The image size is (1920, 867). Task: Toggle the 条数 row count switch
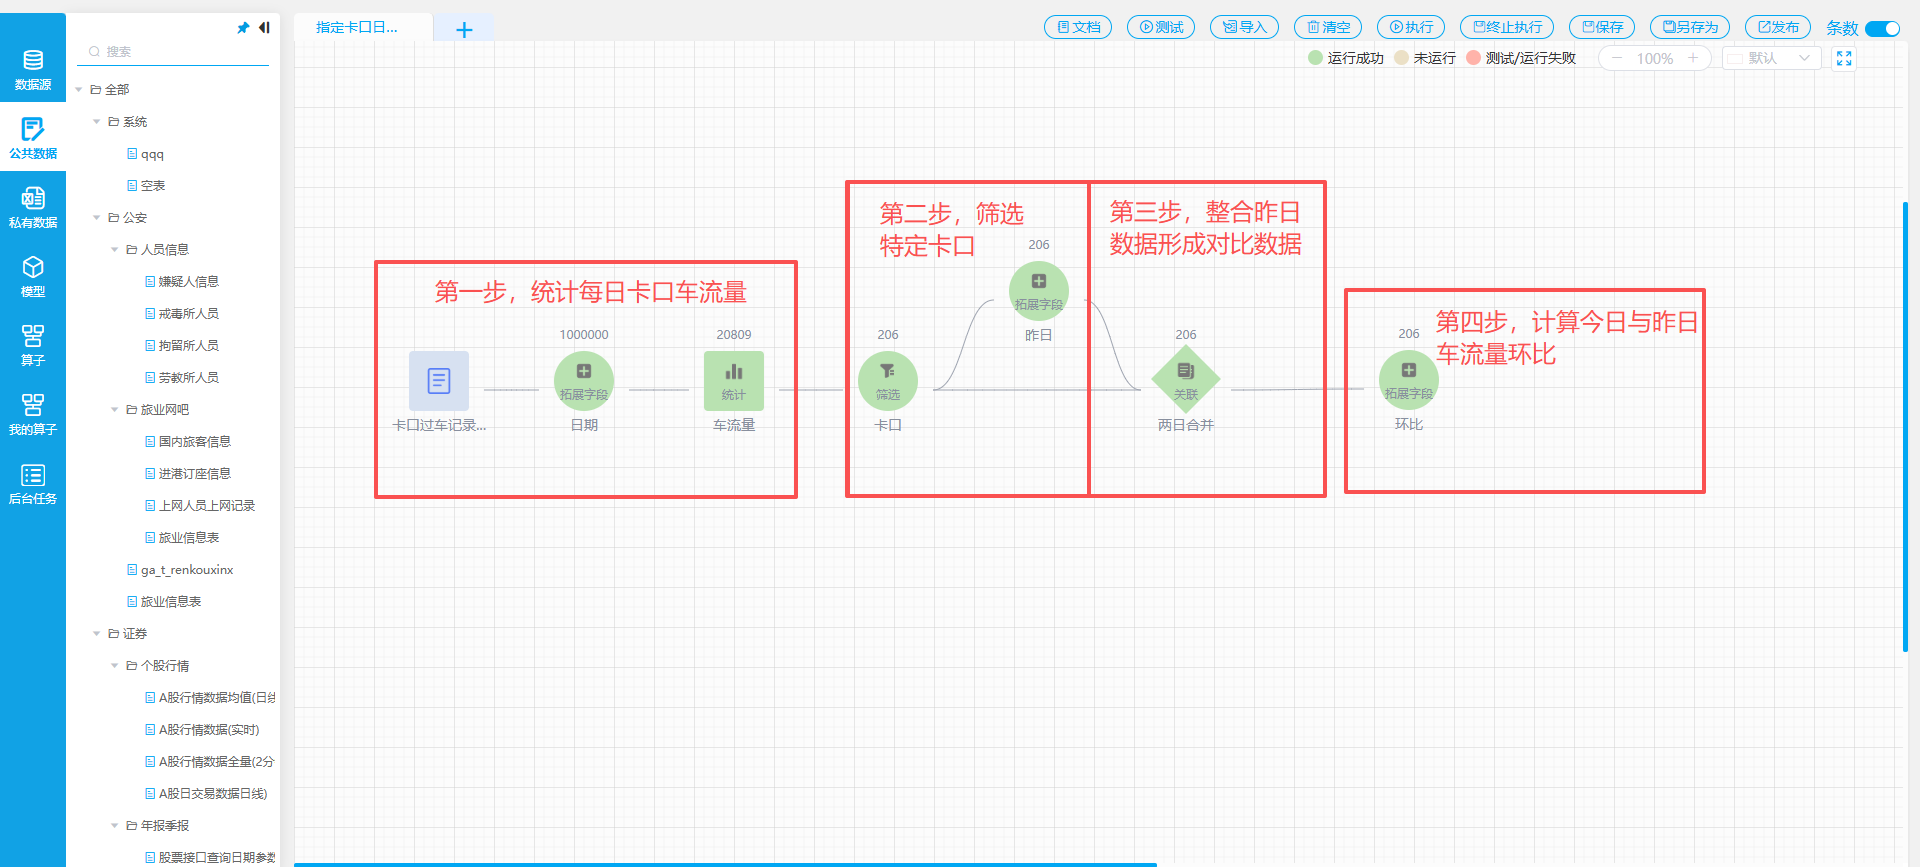pos(1882,28)
